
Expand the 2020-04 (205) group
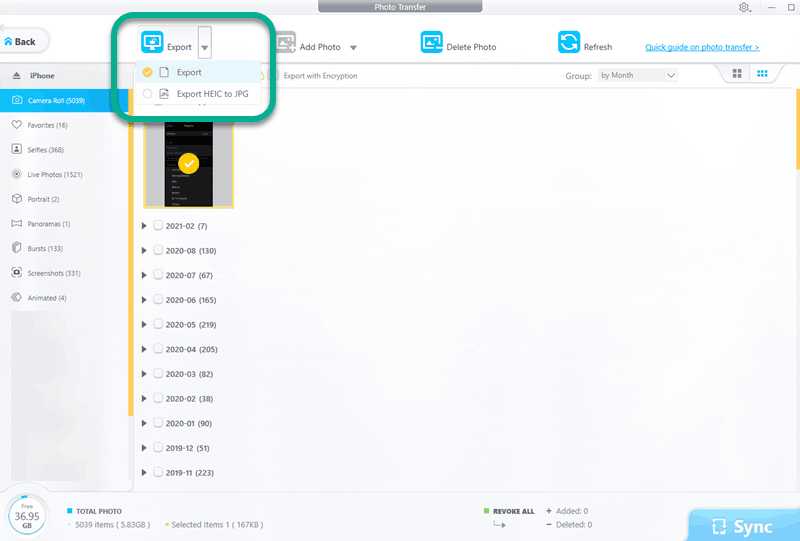144,349
